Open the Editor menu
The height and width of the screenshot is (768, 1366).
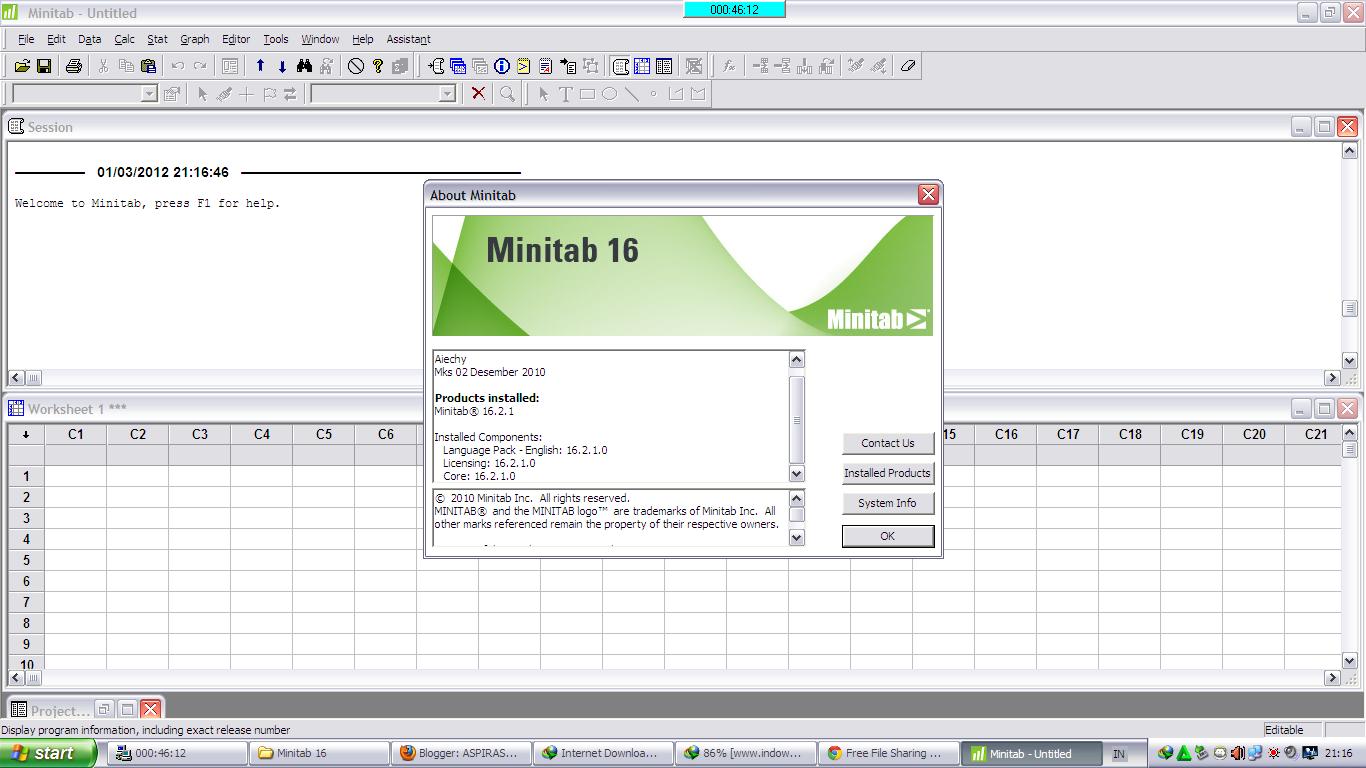[236, 39]
